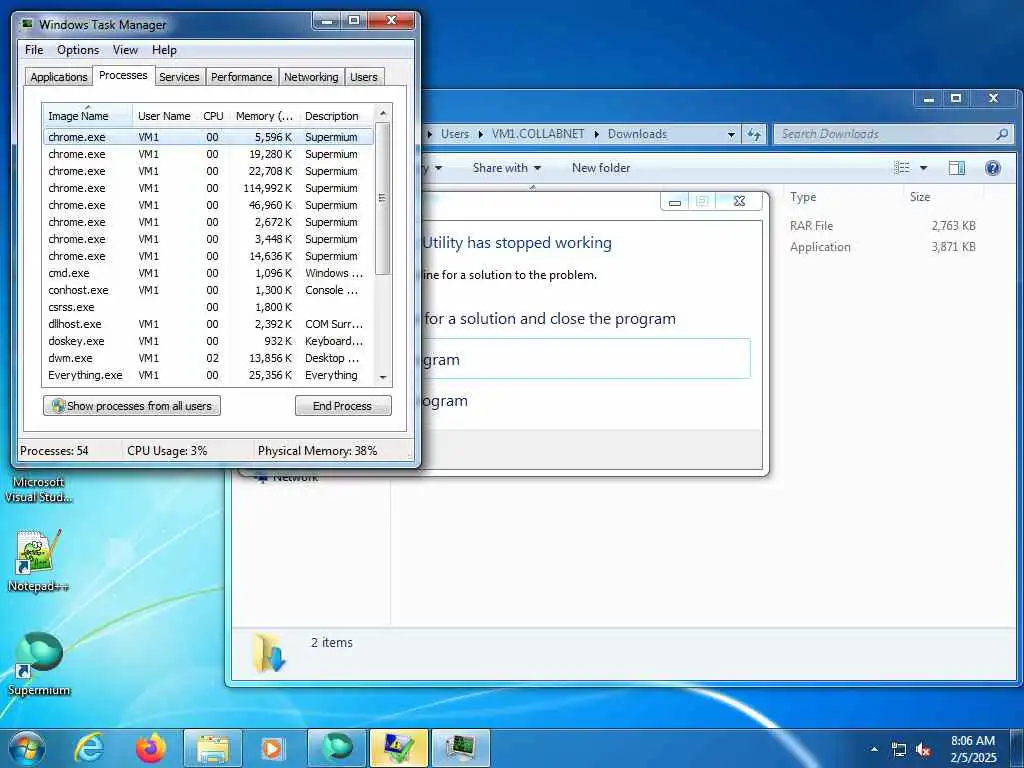Select the dwm.exe process row
The height and width of the screenshot is (768, 1024).
pyautogui.click(x=208, y=358)
